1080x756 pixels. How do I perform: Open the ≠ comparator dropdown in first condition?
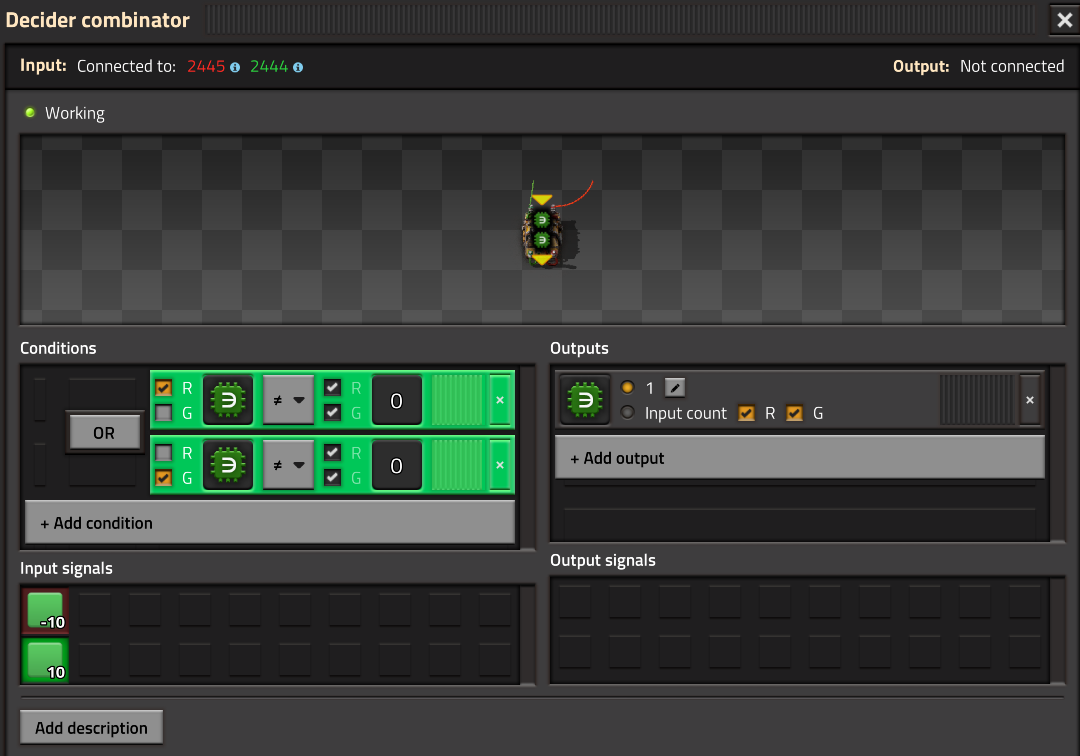point(289,400)
